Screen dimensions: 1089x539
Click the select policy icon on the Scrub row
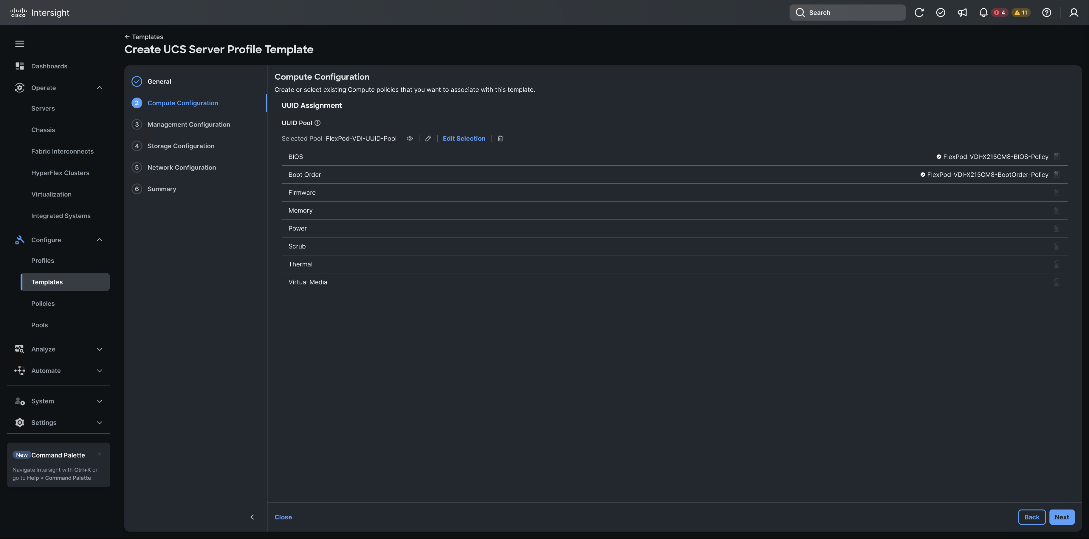(1056, 247)
